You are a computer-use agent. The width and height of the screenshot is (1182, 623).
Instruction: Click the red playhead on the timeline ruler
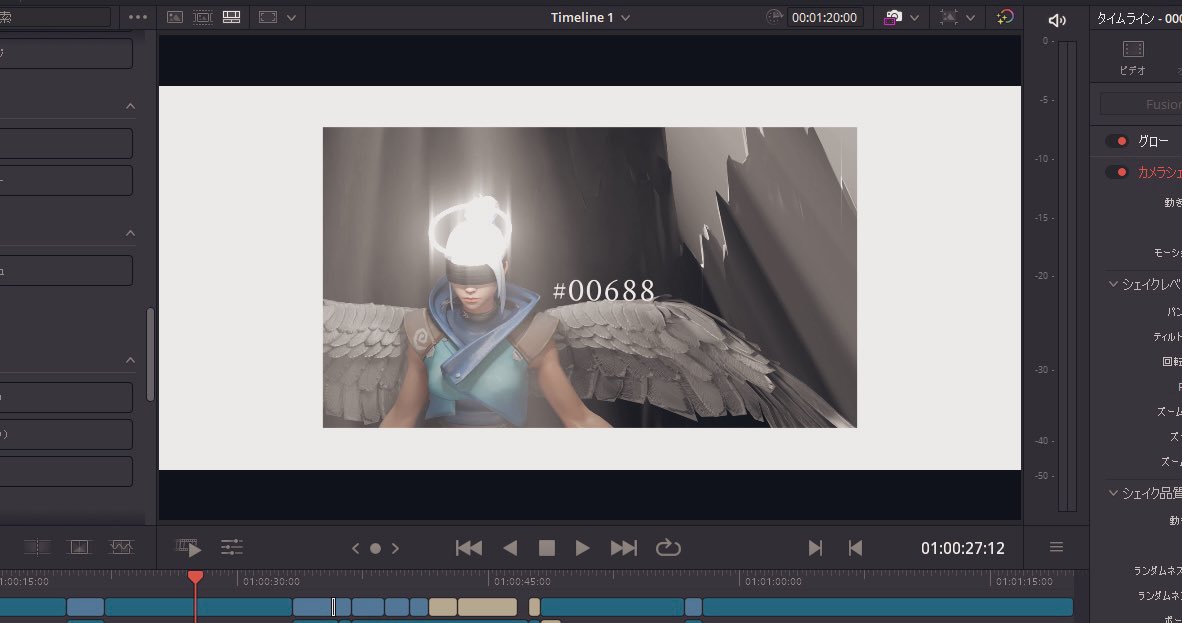pyautogui.click(x=195, y=577)
